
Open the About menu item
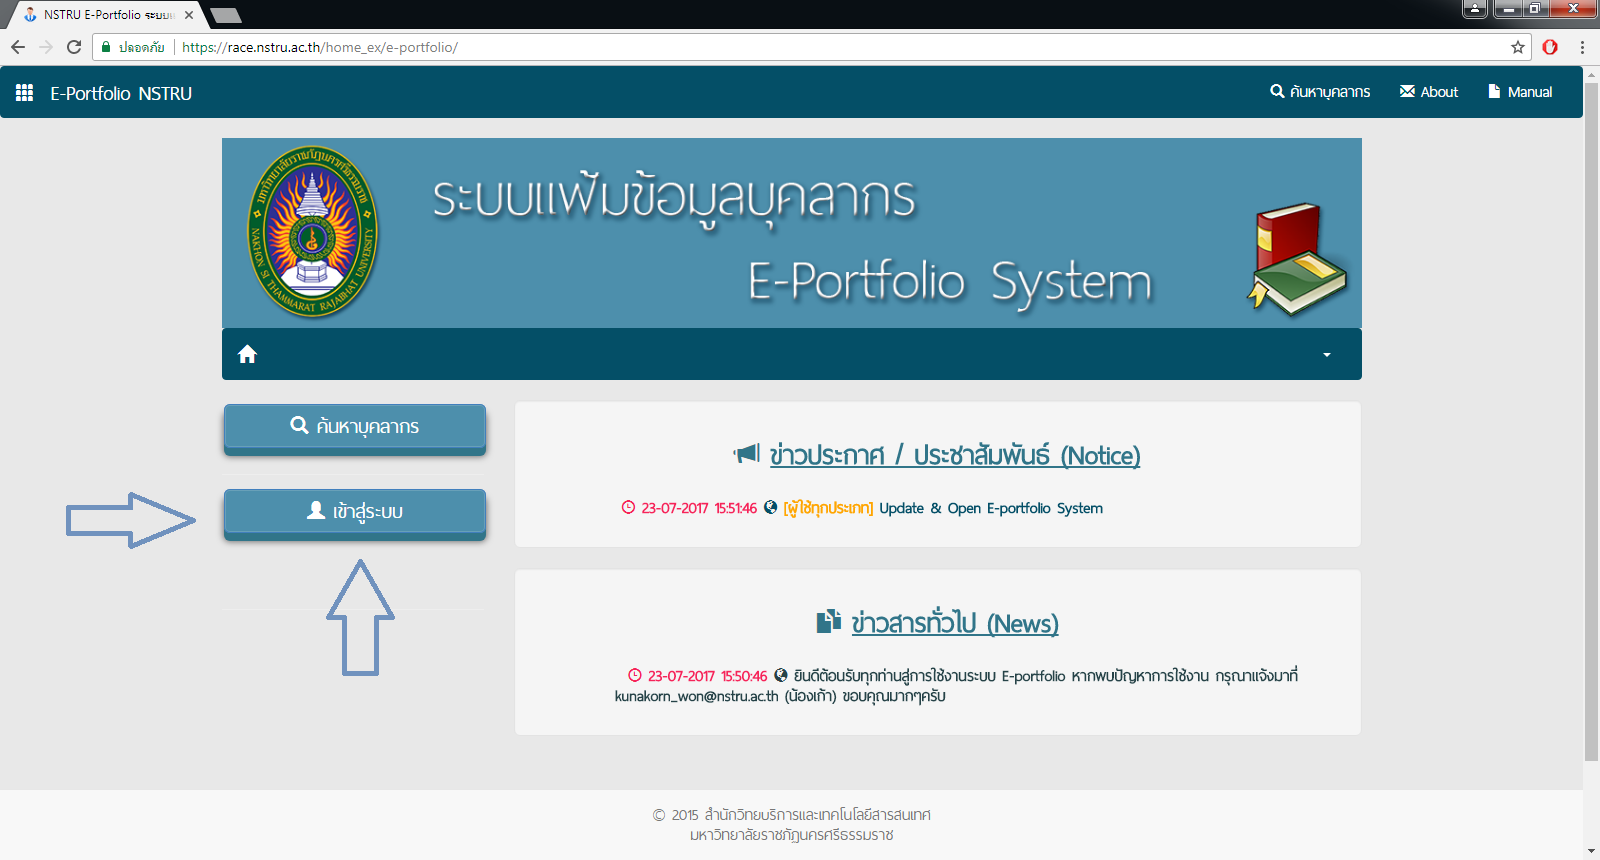pos(1429,92)
